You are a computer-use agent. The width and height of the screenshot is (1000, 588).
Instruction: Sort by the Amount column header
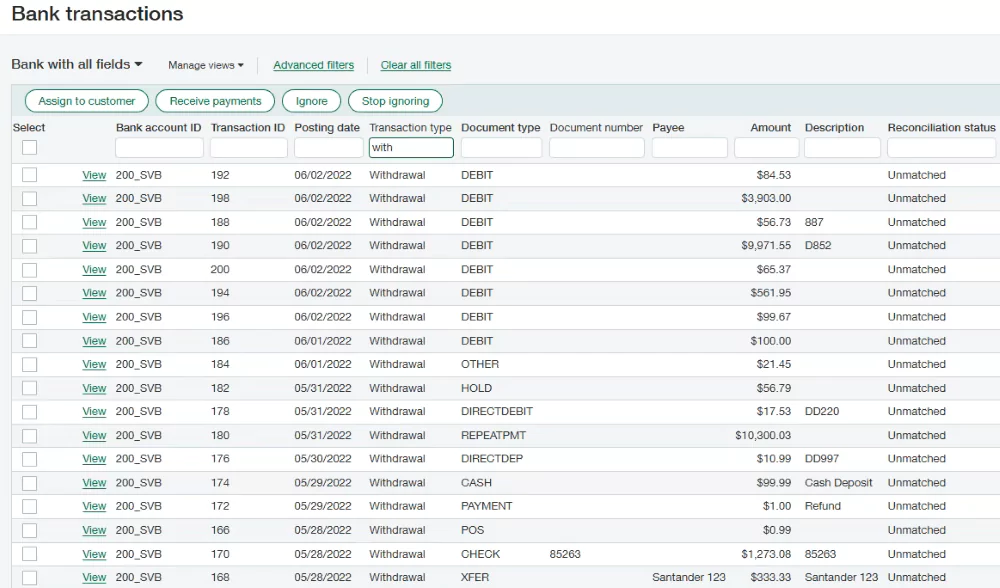770,128
